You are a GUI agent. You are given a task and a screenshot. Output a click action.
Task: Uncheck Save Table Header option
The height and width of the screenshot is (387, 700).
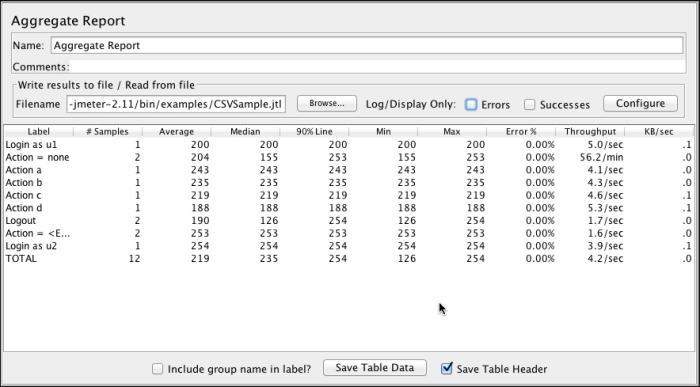tap(446, 368)
